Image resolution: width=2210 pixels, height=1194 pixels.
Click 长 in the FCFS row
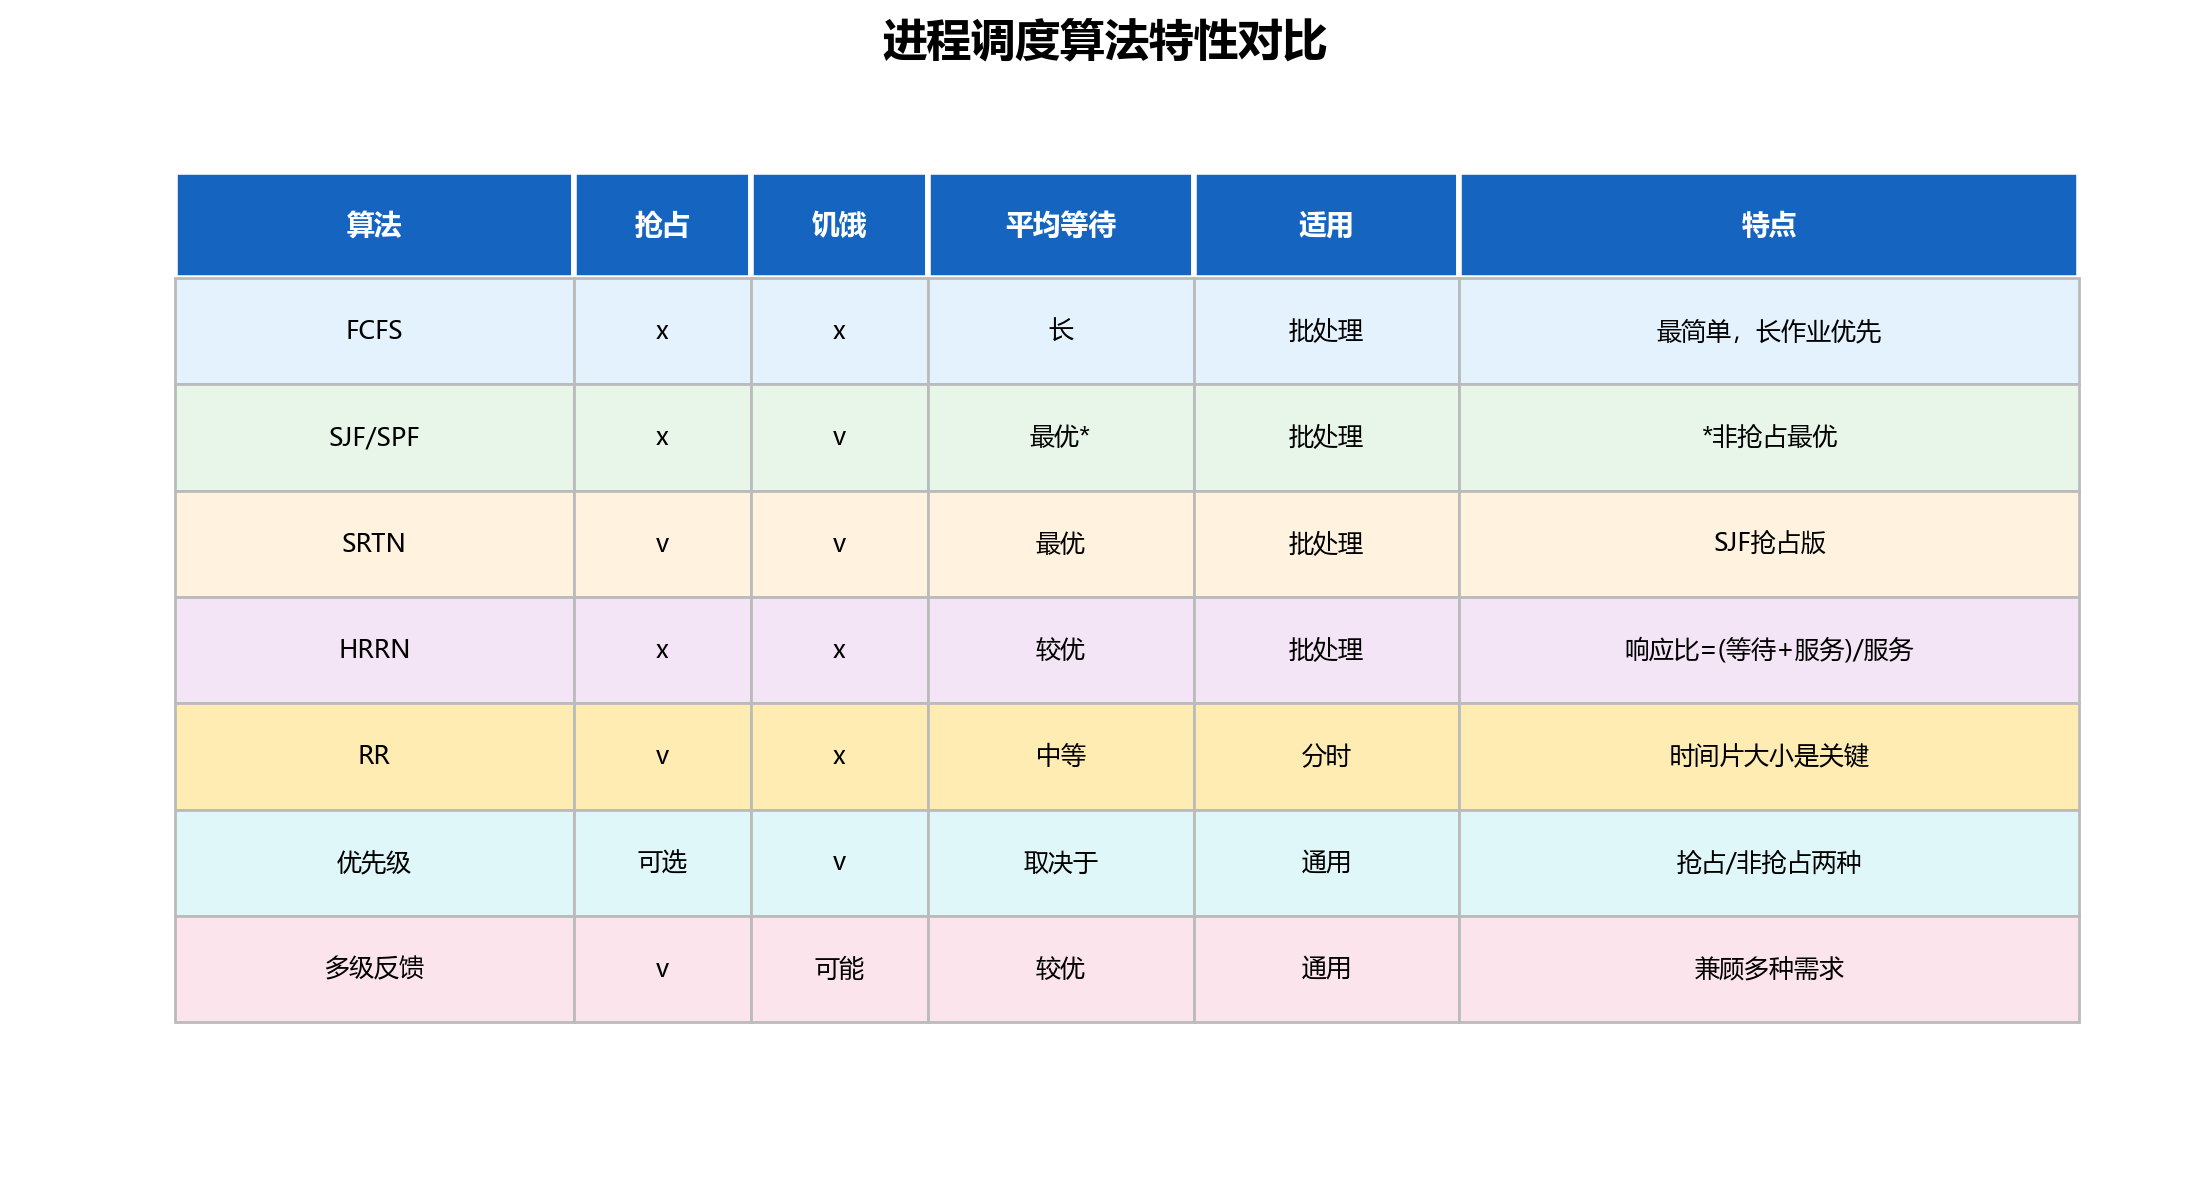tap(1061, 331)
